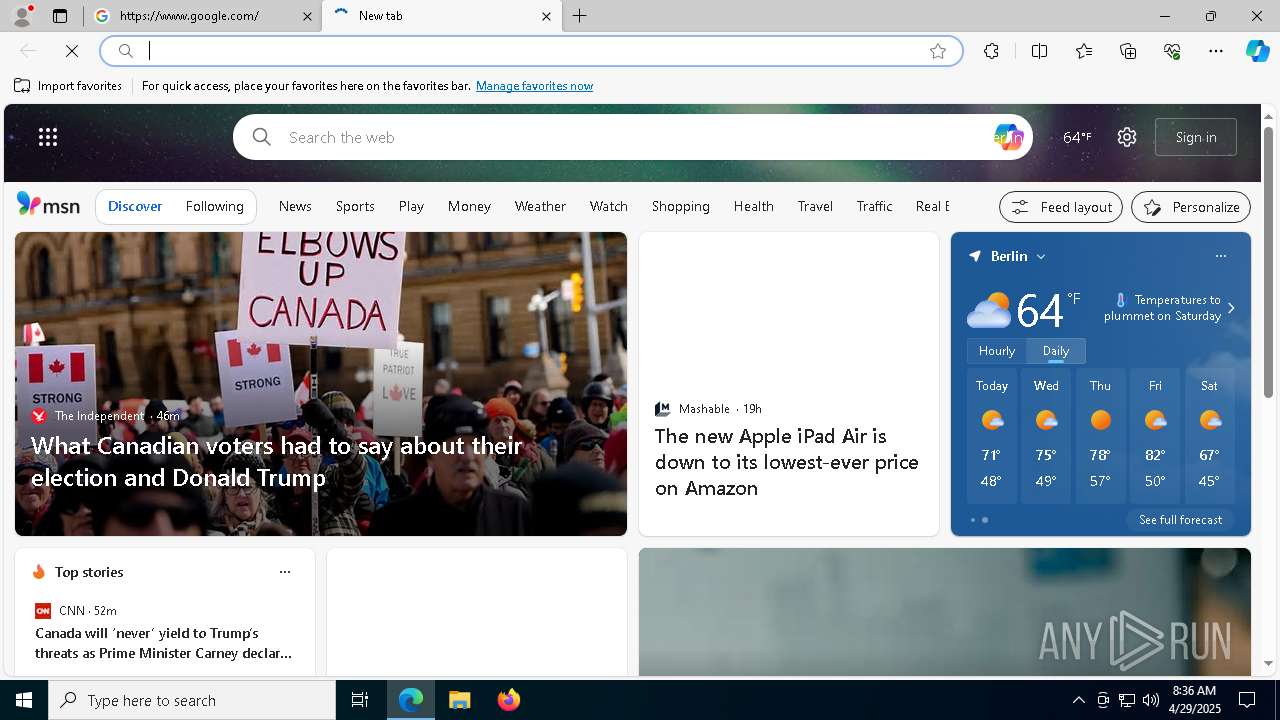Open the Apple iPad Air article

[x=787, y=462]
